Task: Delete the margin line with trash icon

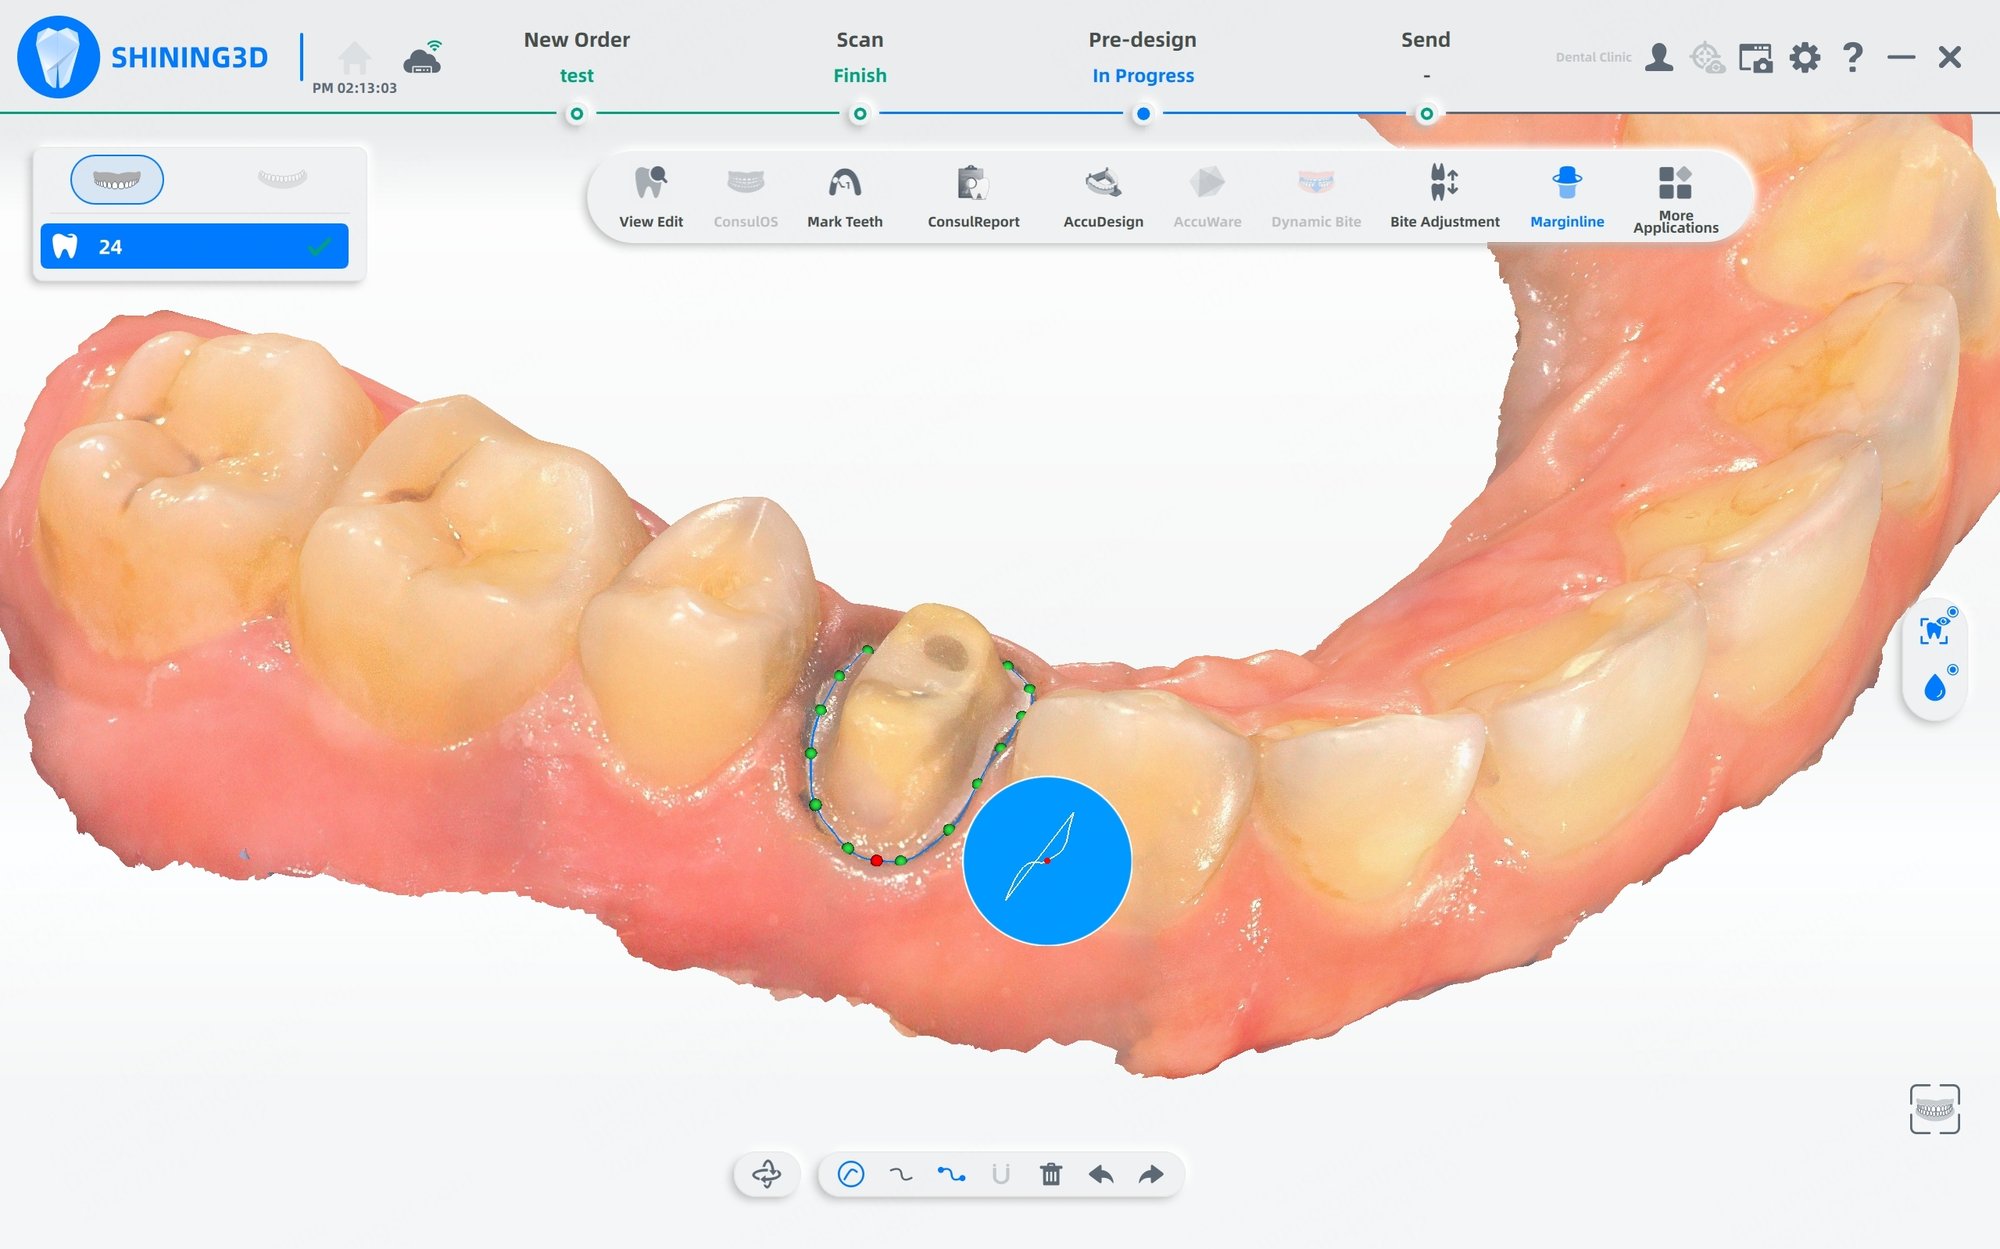Action: (1048, 1175)
